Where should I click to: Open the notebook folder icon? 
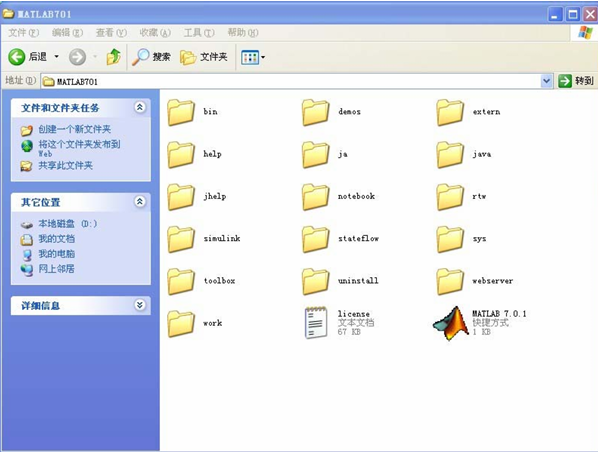[315, 197]
